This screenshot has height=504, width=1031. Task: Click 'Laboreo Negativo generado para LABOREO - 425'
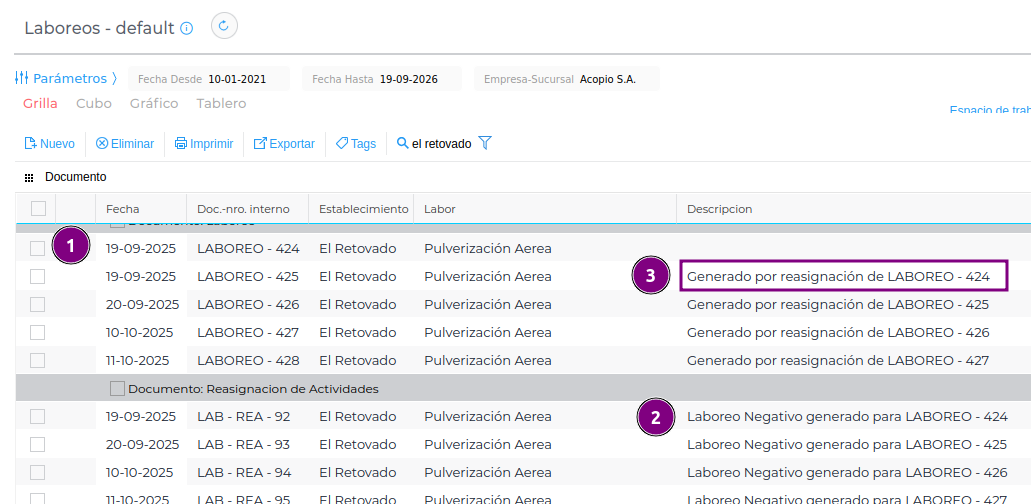(x=848, y=445)
